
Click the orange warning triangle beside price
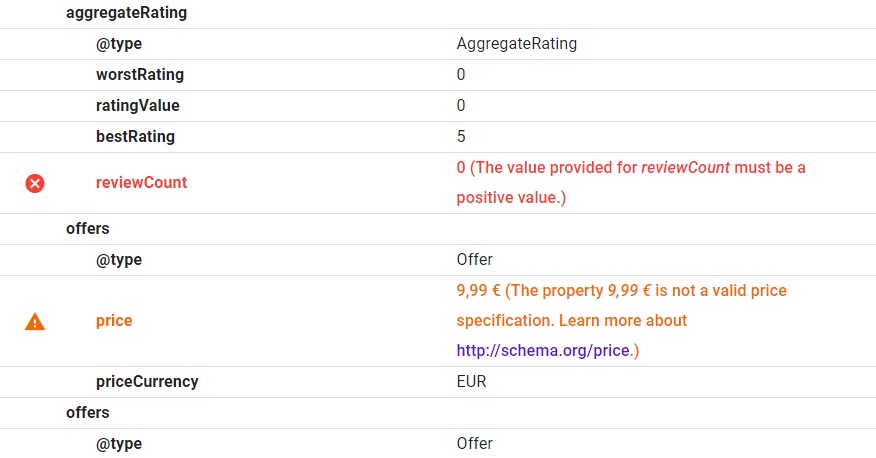(35, 321)
